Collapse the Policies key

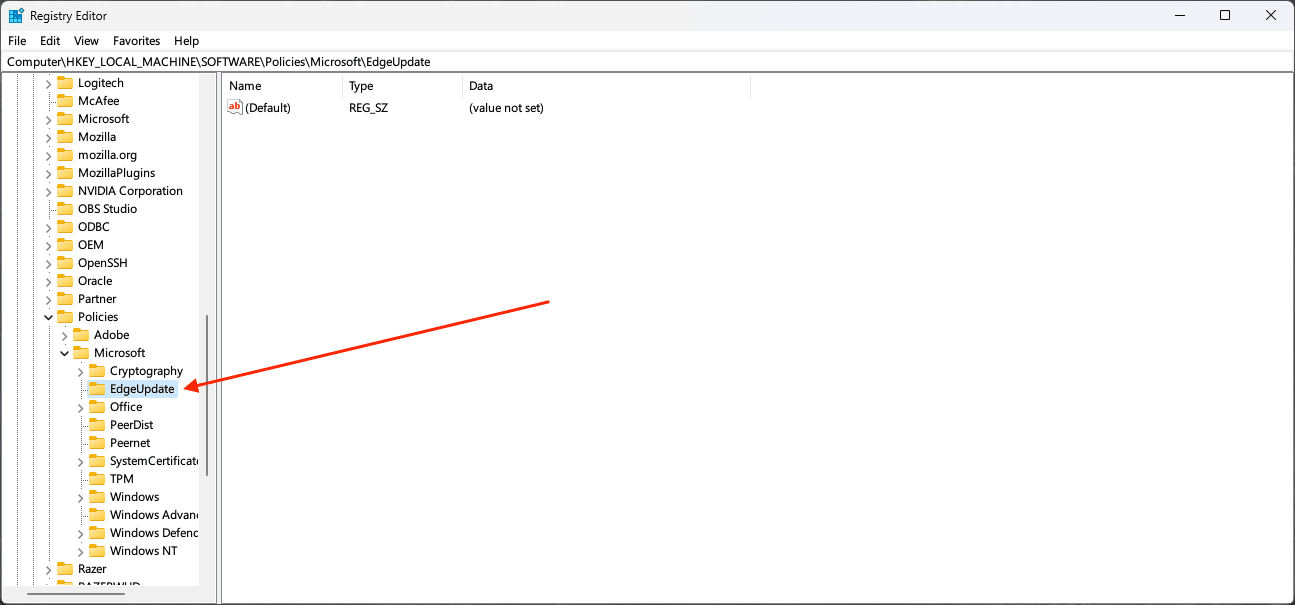click(48, 317)
